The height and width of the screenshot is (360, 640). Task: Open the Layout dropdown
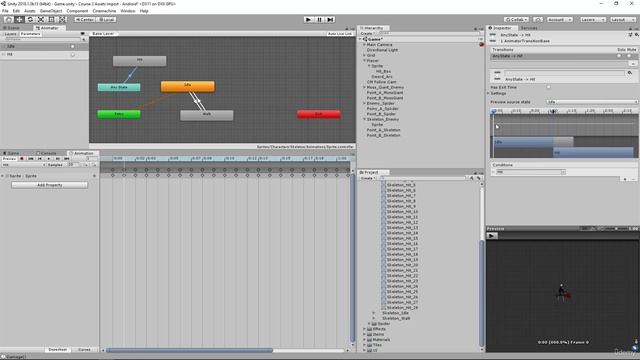pos(622,20)
